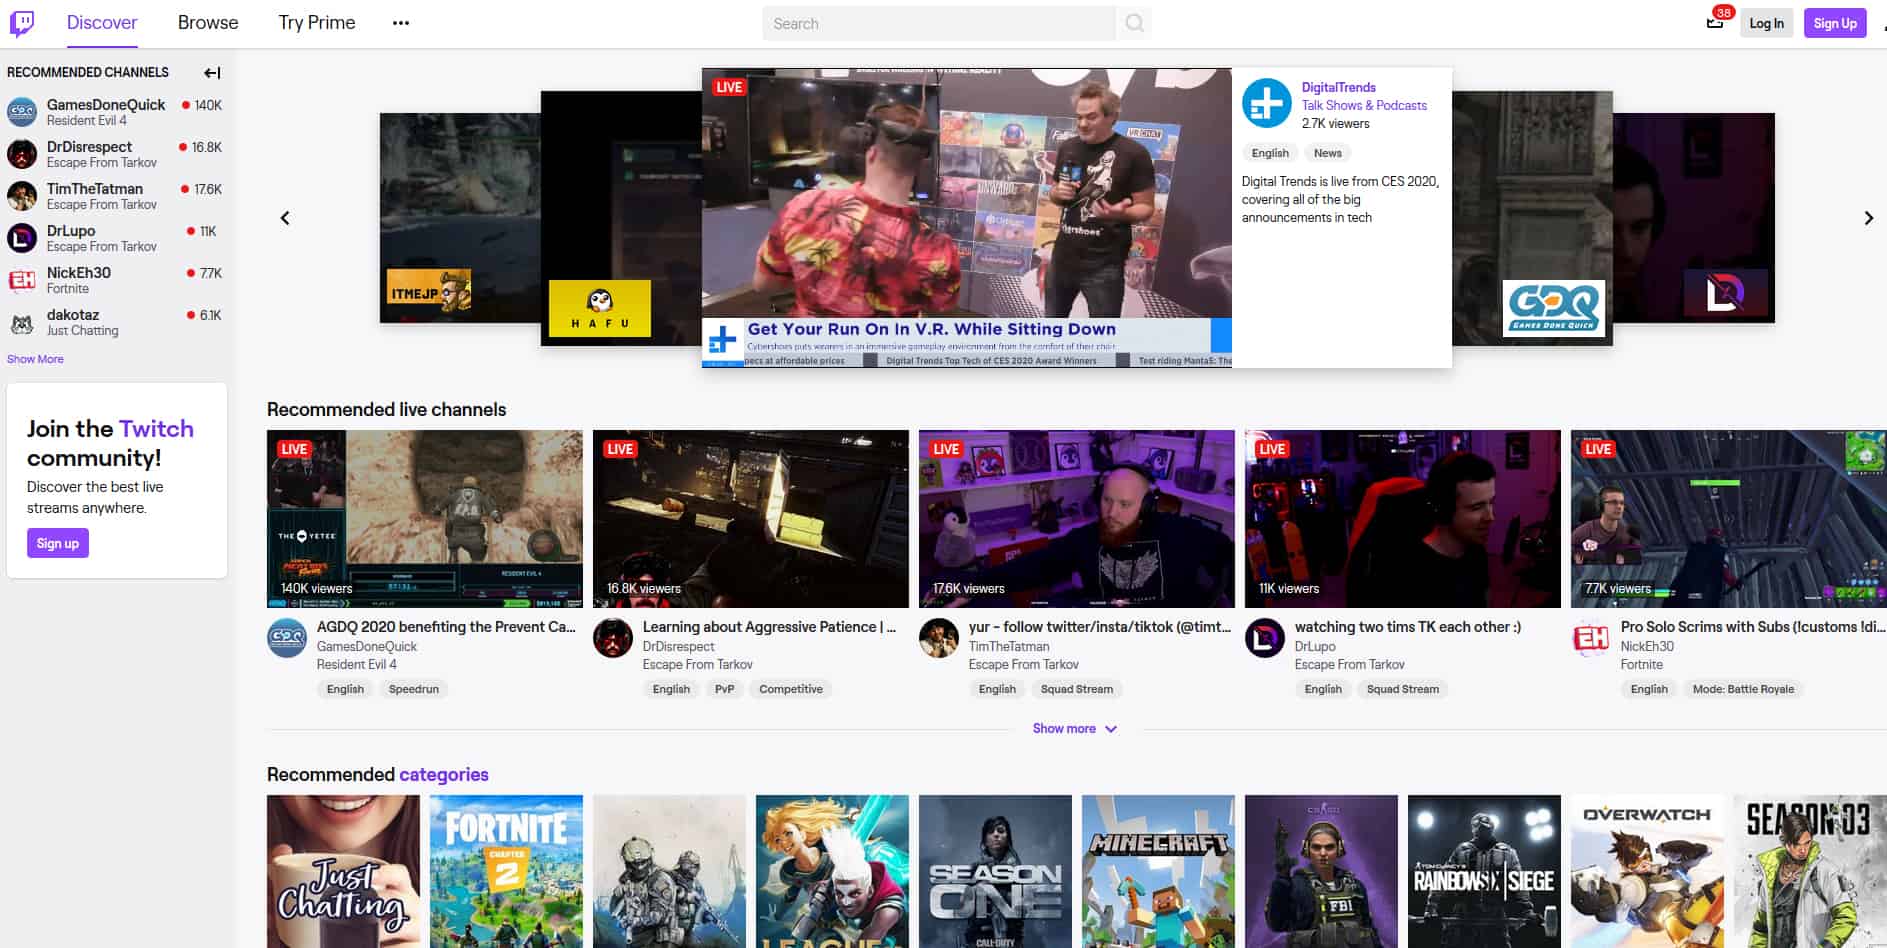Collapse the recommended channels sidebar
This screenshot has height=948, width=1887.
[x=212, y=73]
